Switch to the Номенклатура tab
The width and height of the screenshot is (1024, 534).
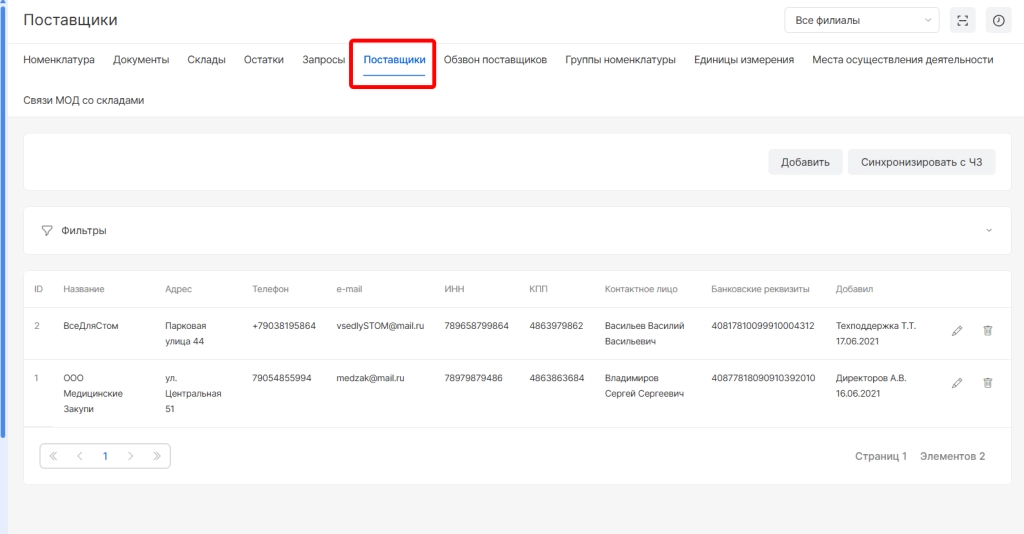(x=59, y=60)
